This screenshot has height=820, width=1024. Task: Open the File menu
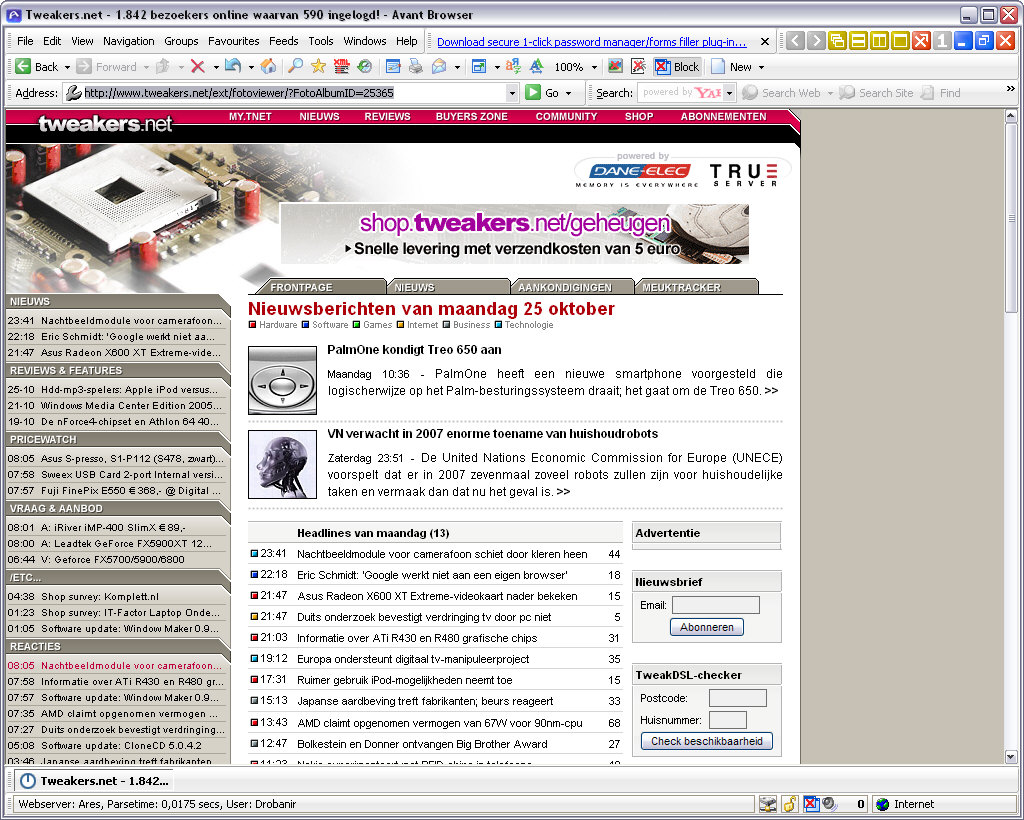[x=25, y=41]
